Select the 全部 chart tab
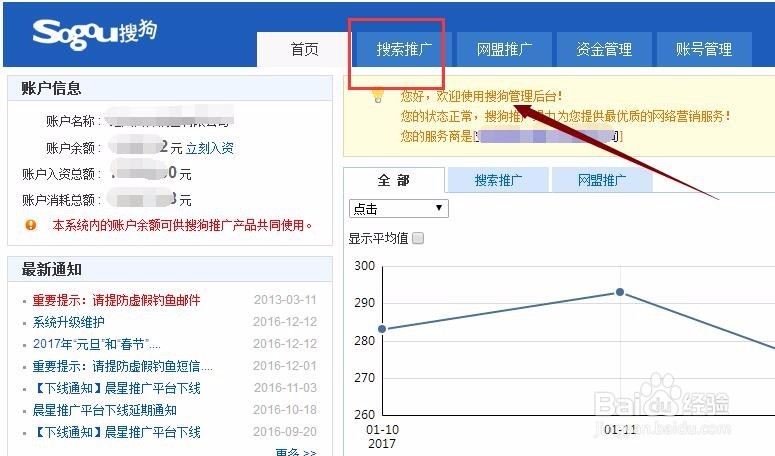Image resolution: width=775 pixels, height=456 pixels. click(394, 180)
